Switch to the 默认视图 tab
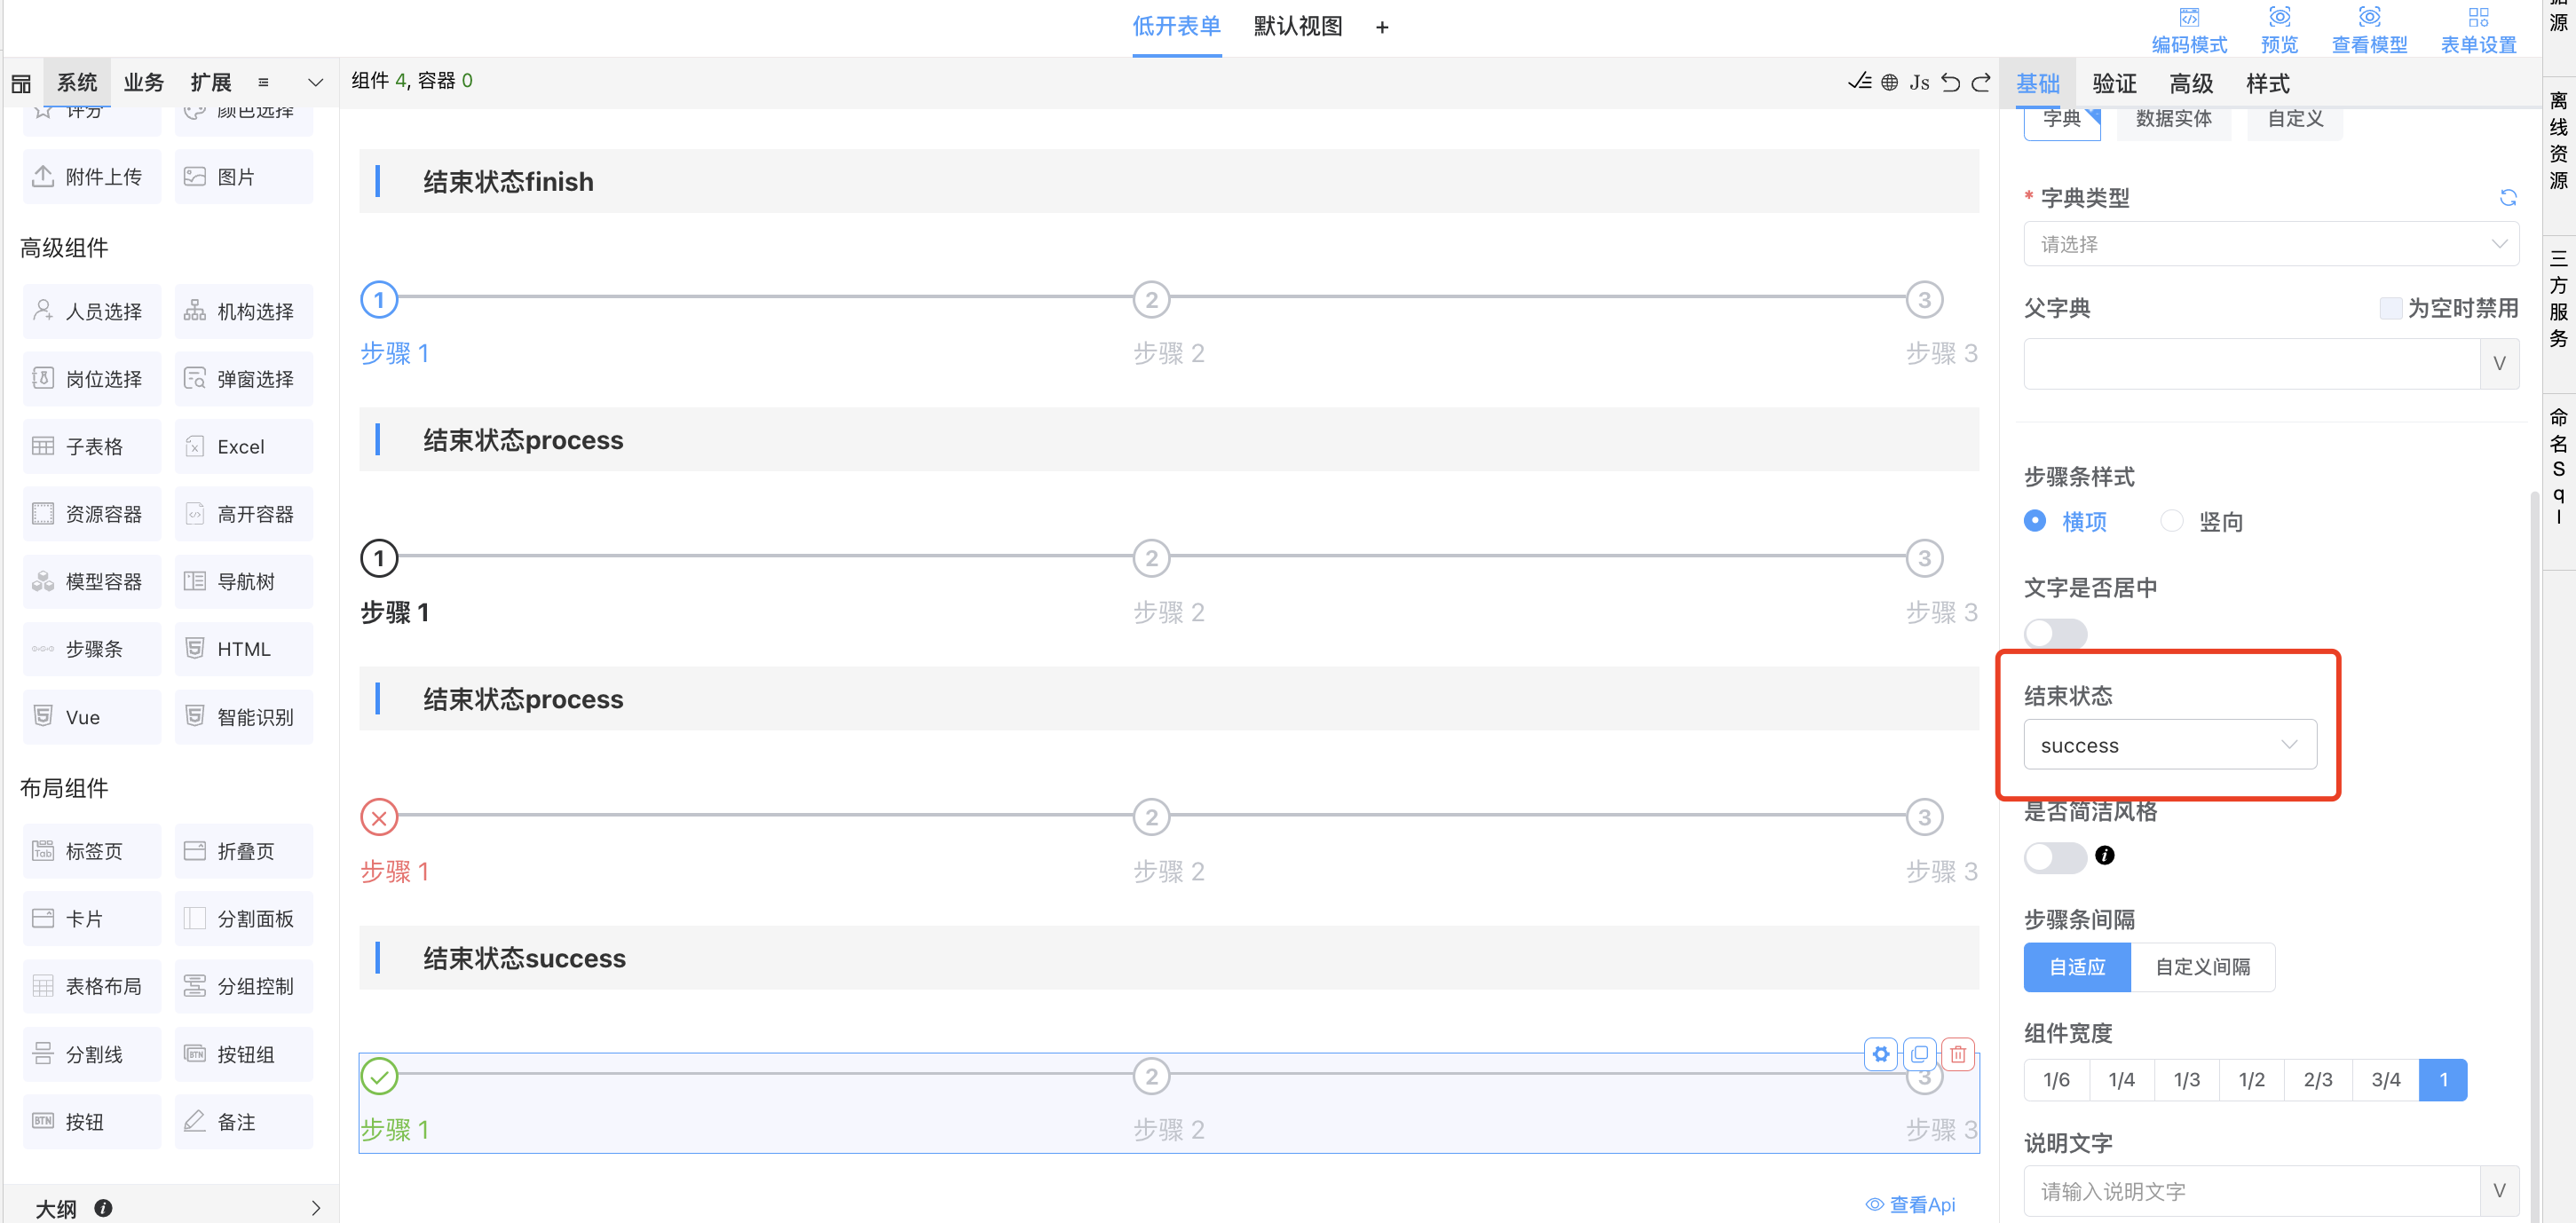Screen dimensions: 2576x1223 [1297, 27]
